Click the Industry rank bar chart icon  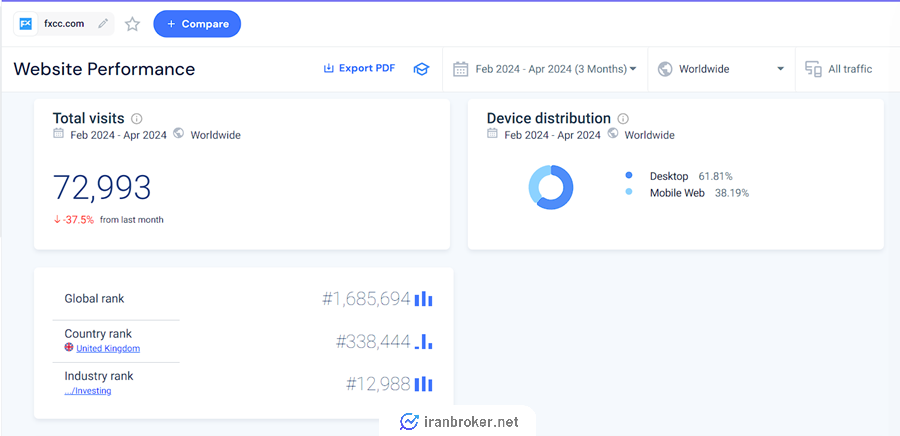pyautogui.click(x=424, y=383)
